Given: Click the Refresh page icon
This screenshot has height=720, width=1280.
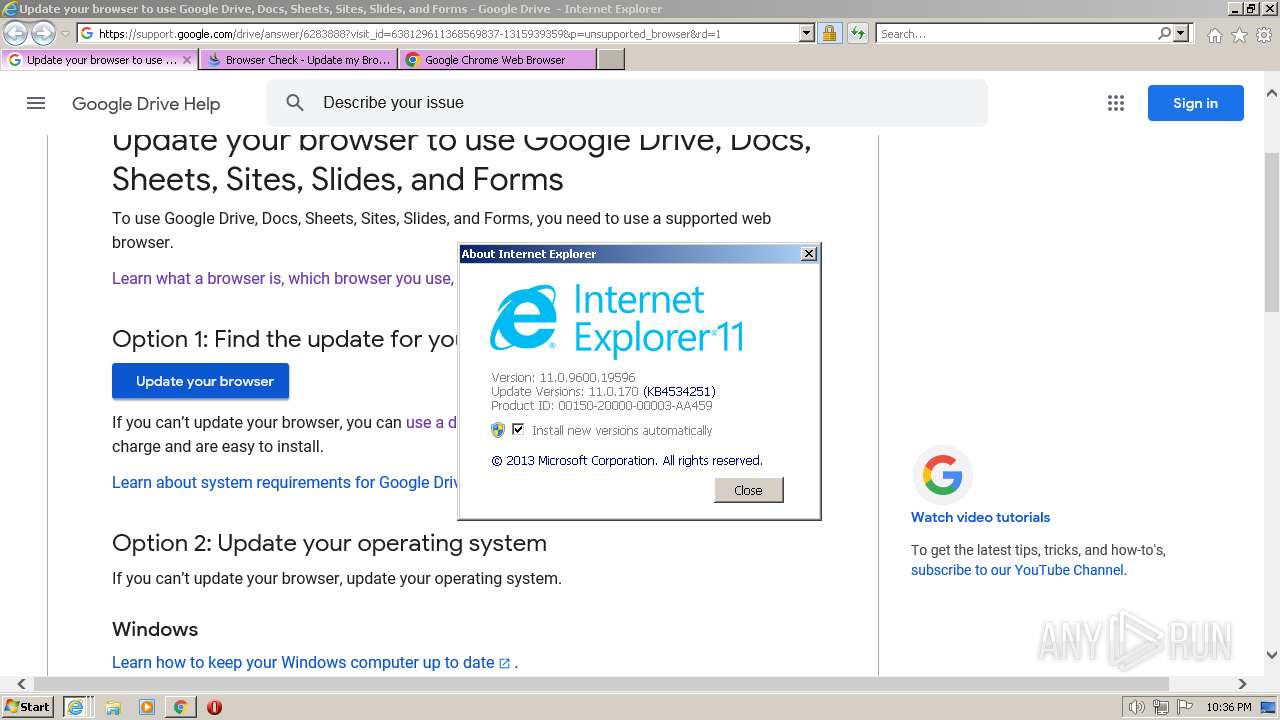Looking at the screenshot, I should coord(857,34).
